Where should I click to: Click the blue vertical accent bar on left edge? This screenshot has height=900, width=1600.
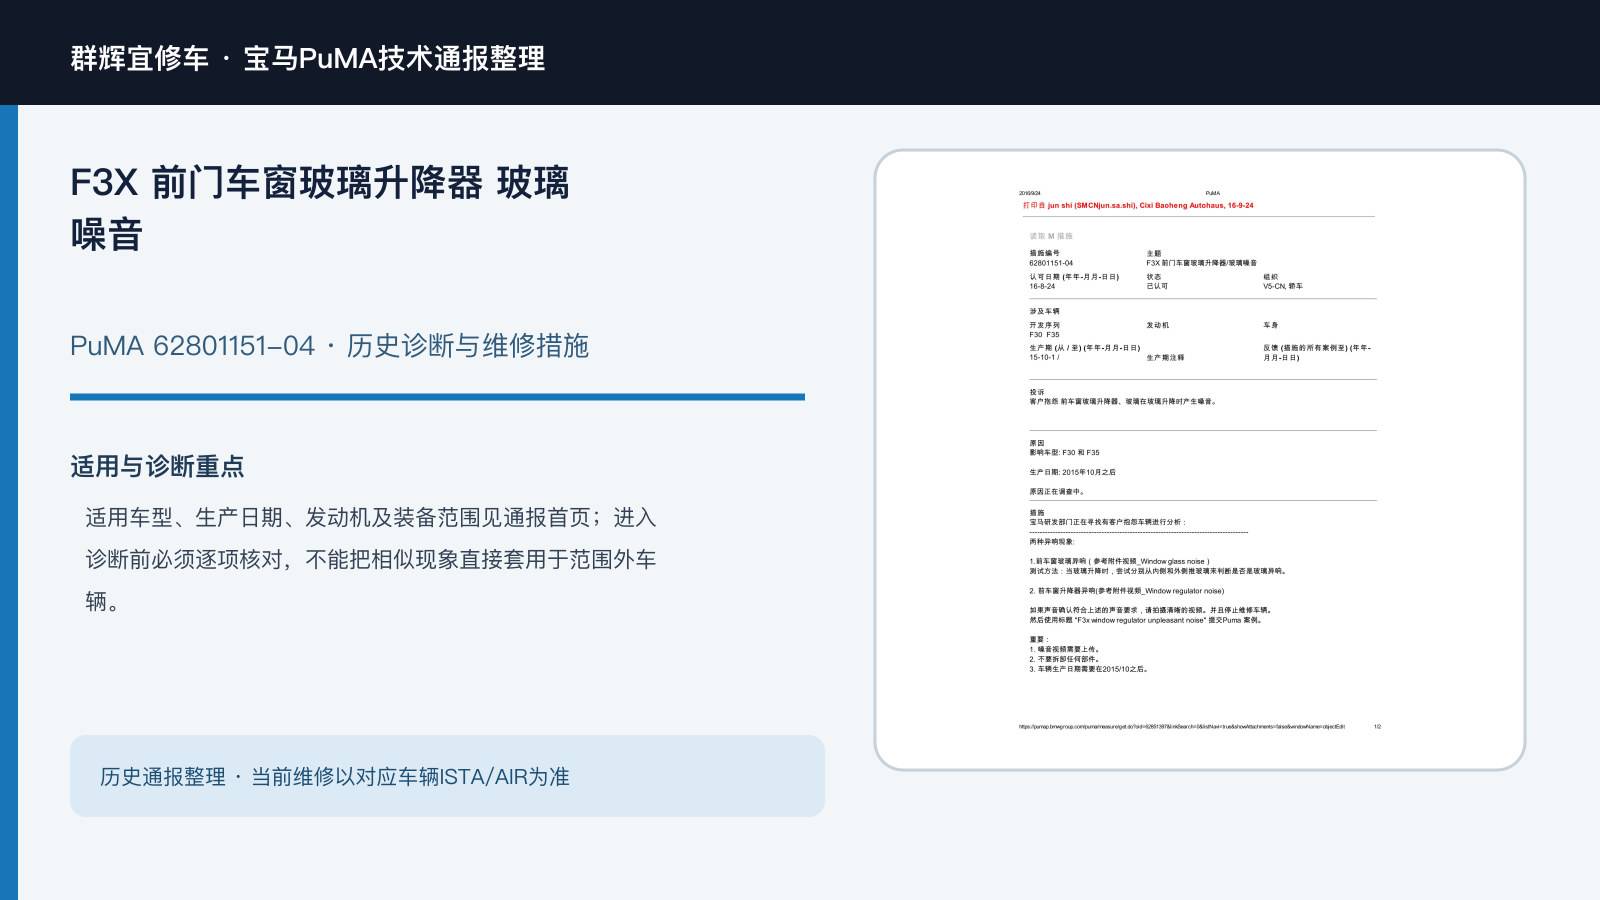tap(9, 502)
